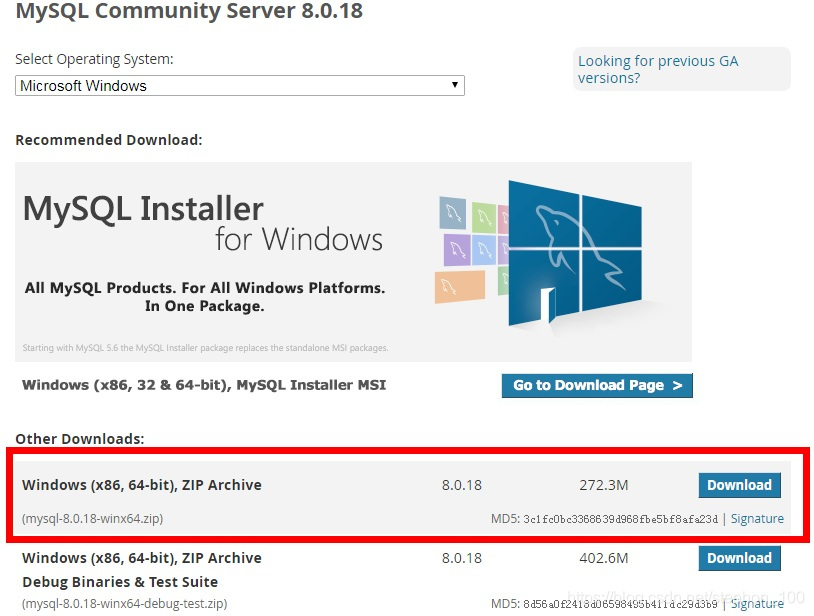Click the MD5 hash of the debug-test archive
The image size is (814, 616).
pos(620,604)
